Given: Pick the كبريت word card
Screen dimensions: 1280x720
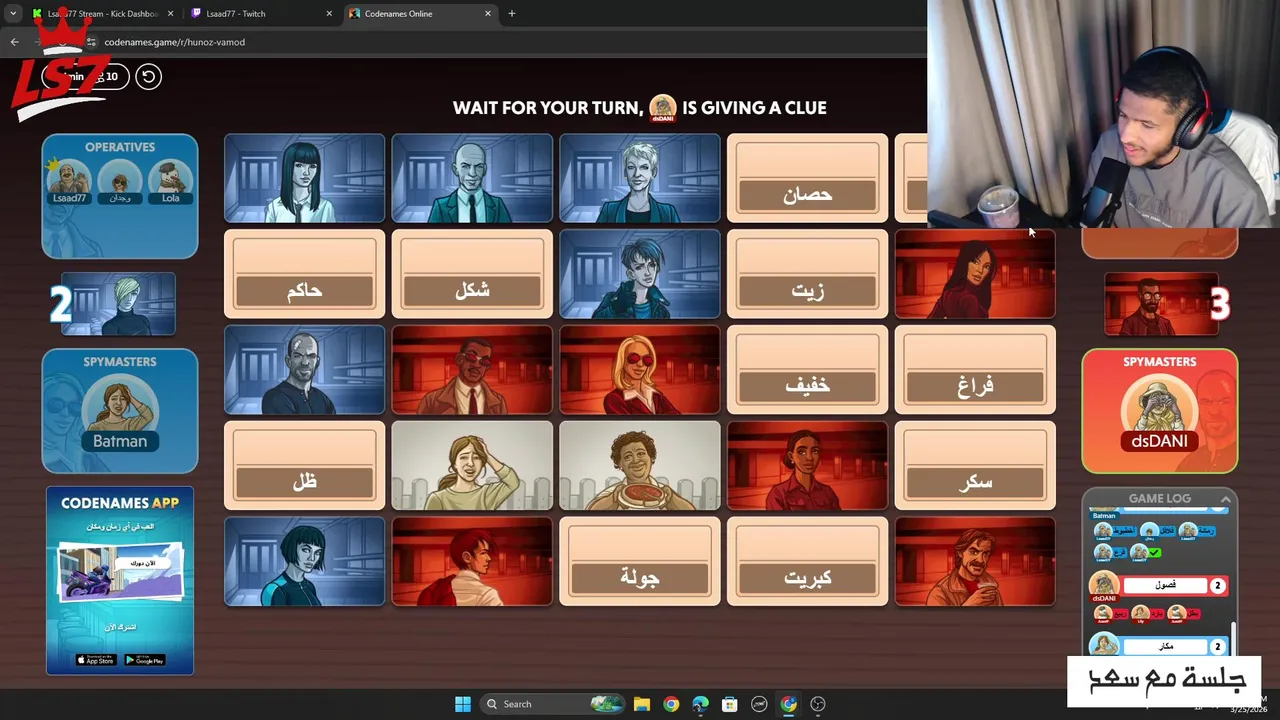Looking at the screenshot, I should coord(807,562).
